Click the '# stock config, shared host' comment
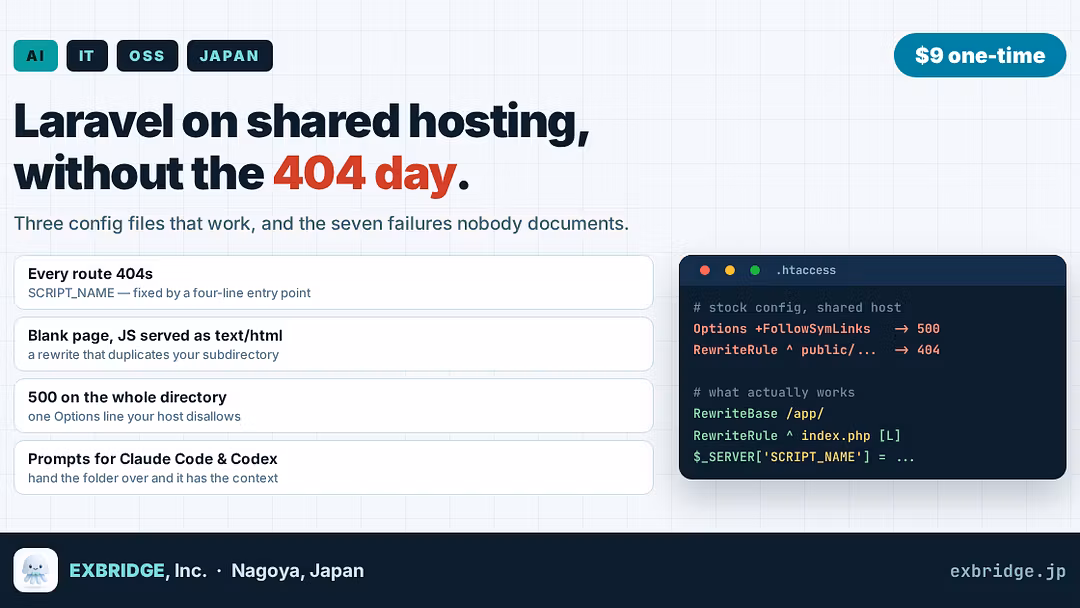Screen dimensions: 1080x608 coord(797,308)
